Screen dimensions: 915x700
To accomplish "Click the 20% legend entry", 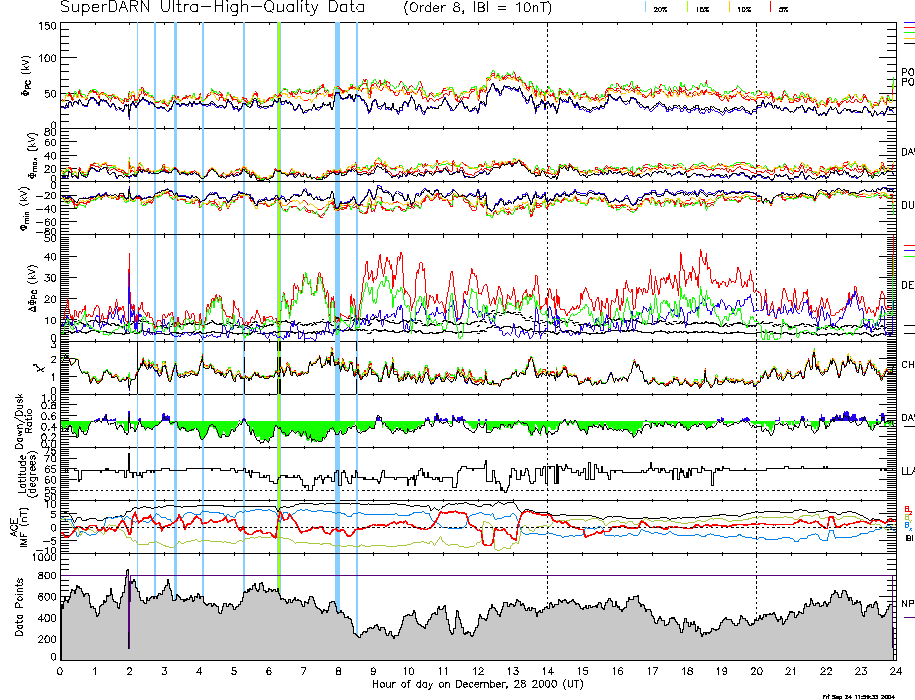I will click(660, 8).
